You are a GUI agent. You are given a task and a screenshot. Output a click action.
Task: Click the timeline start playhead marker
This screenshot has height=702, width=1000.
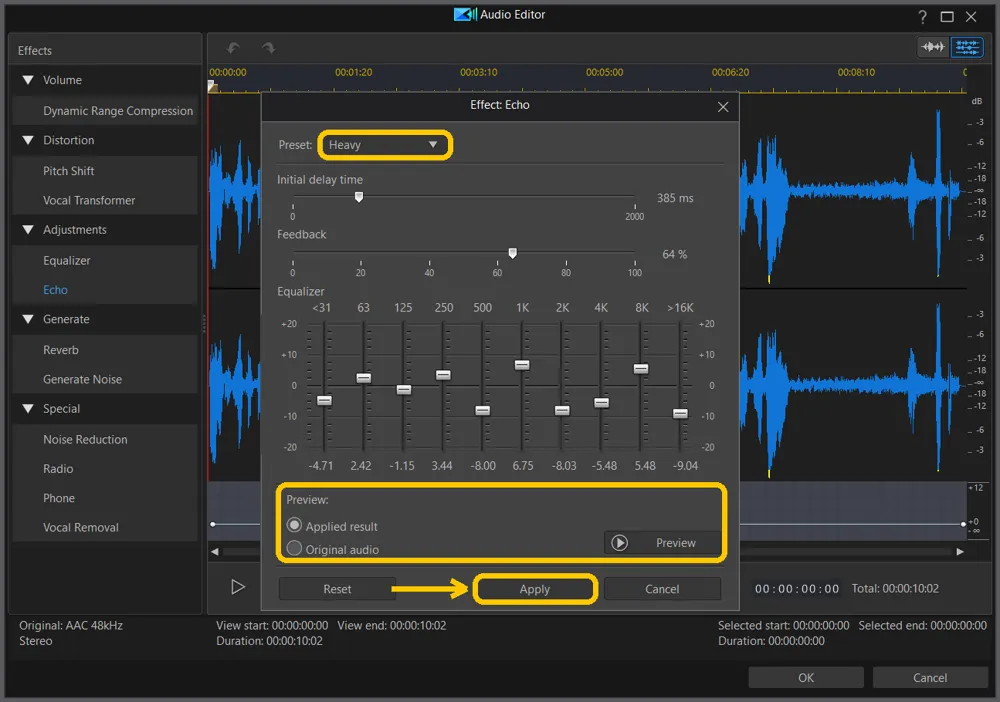(x=212, y=86)
